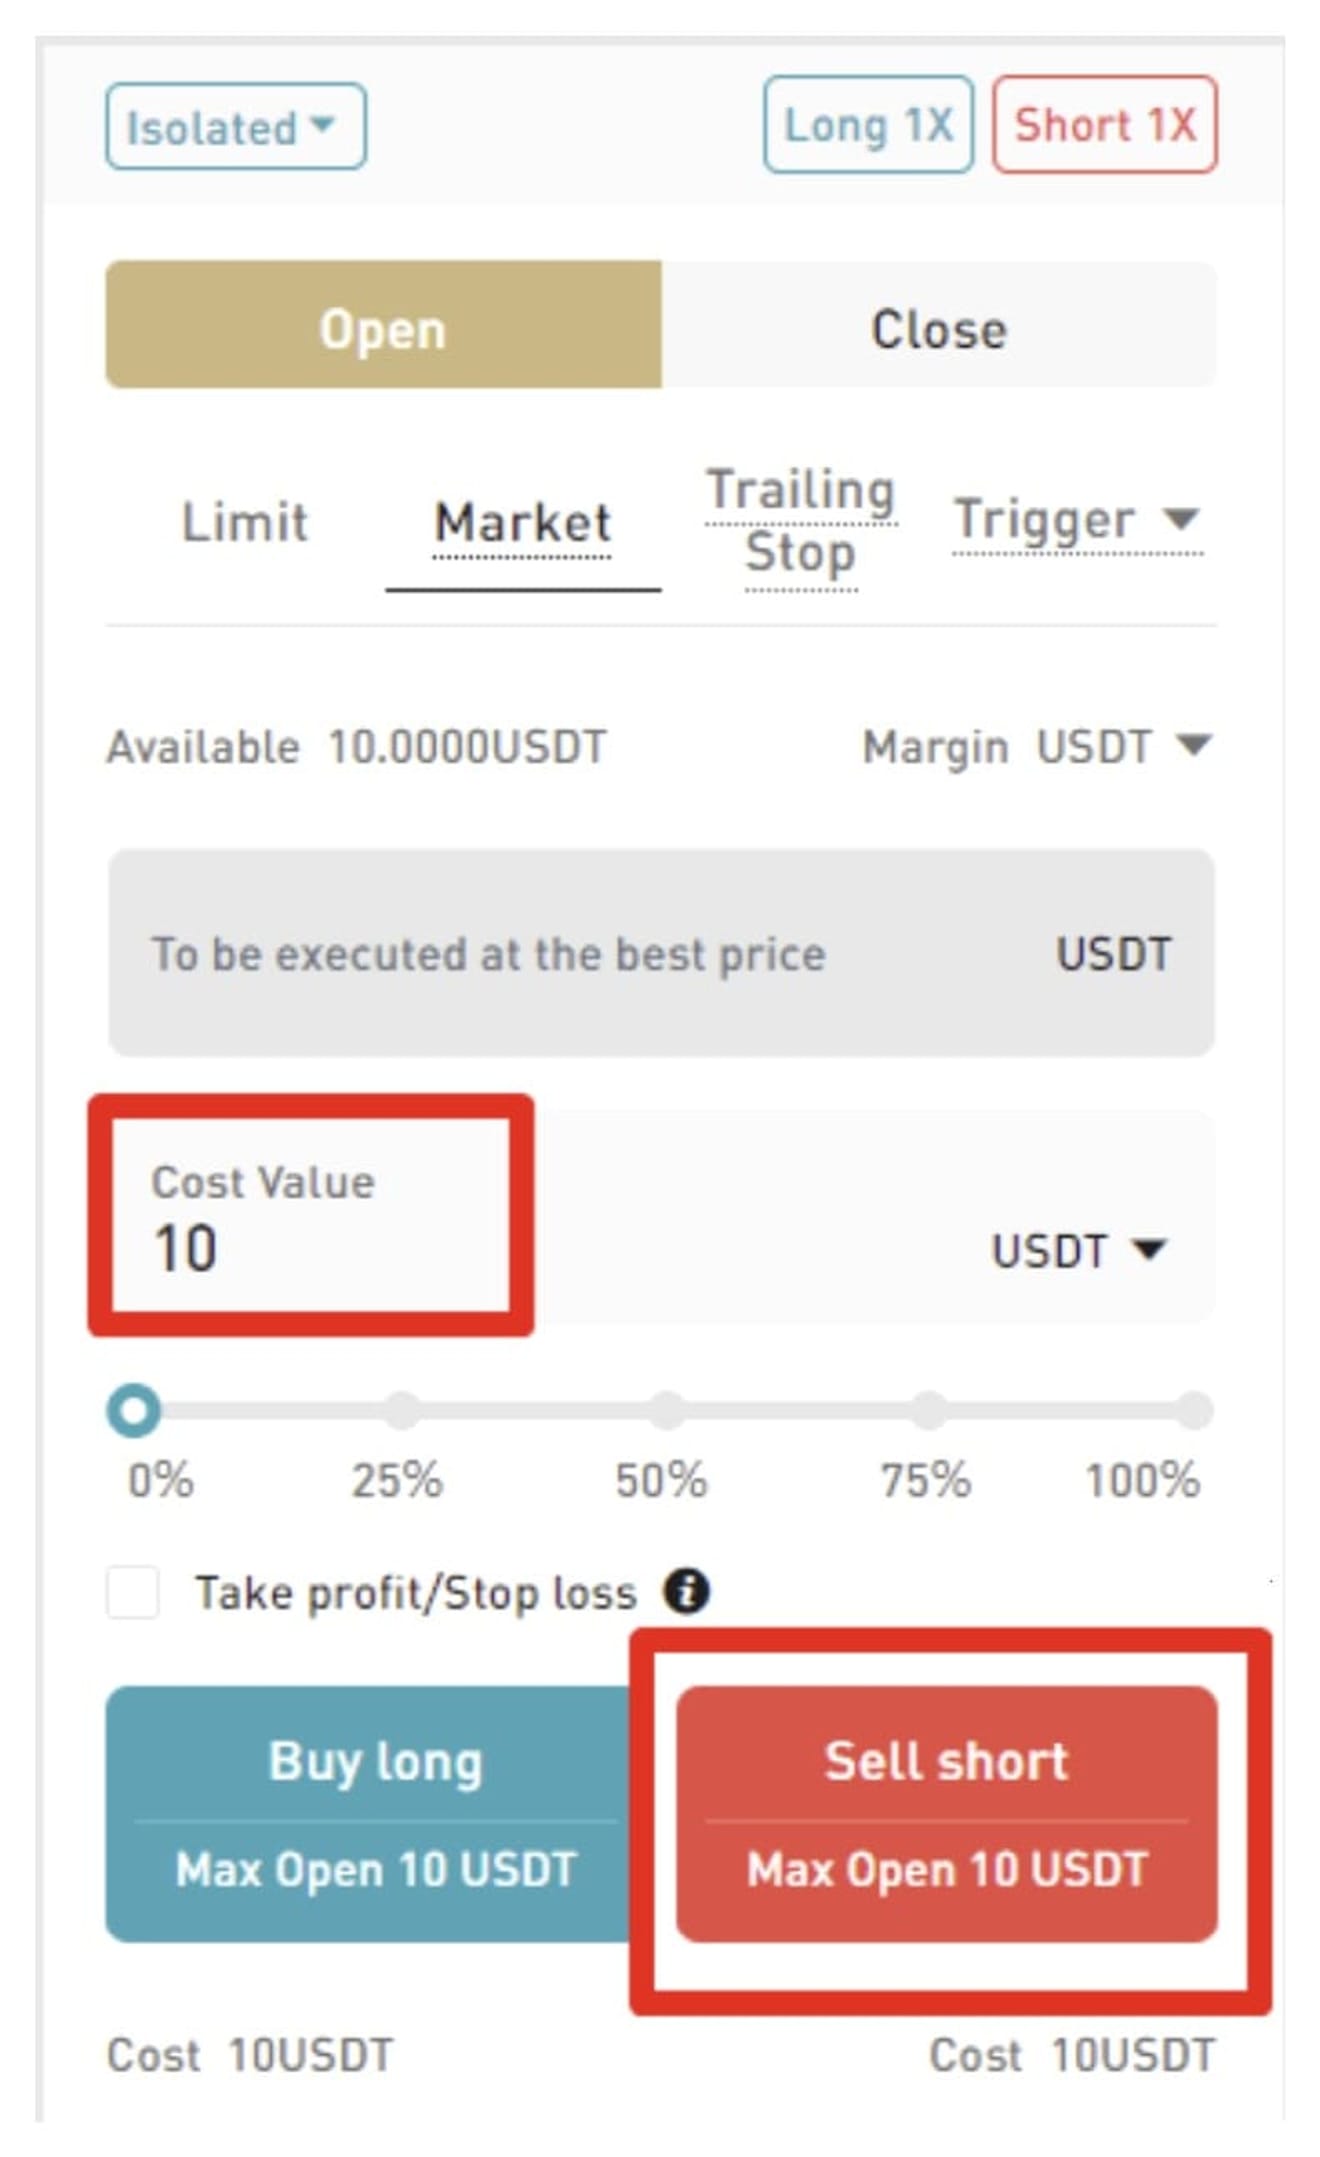1320x2157 pixels.
Task: Open the Isolated margin mode dropdown
Action: point(235,127)
